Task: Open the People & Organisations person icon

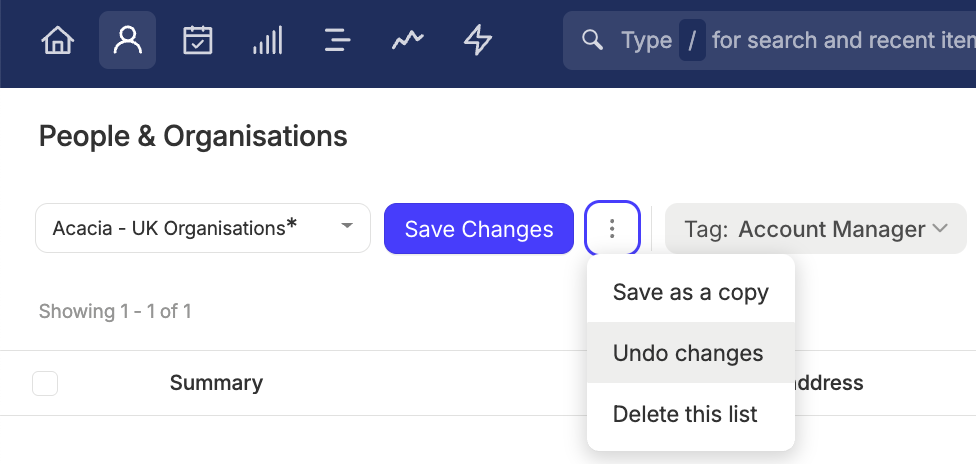Action: pyautogui.click(x=128, y=40)
